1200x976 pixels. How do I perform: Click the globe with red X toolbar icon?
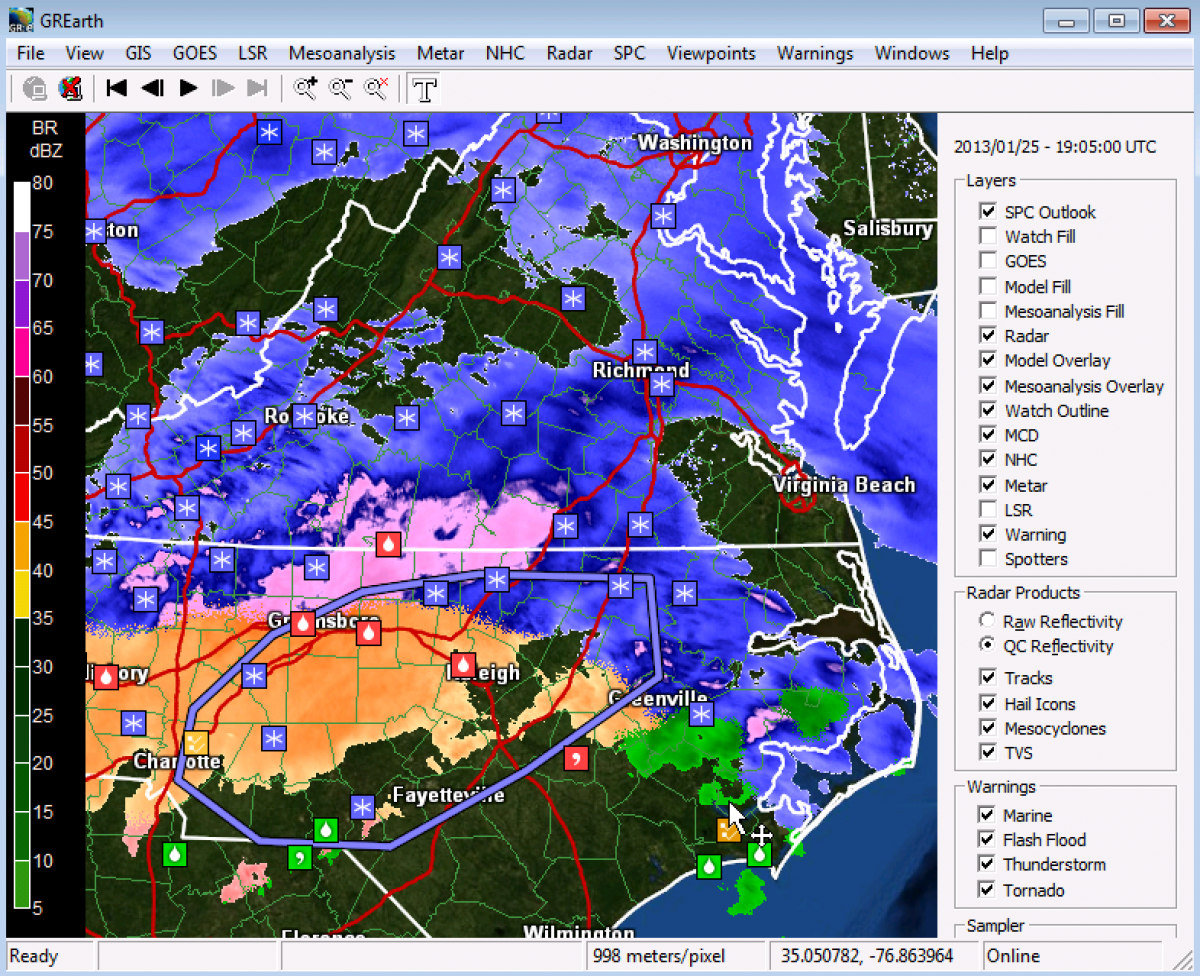69,88
